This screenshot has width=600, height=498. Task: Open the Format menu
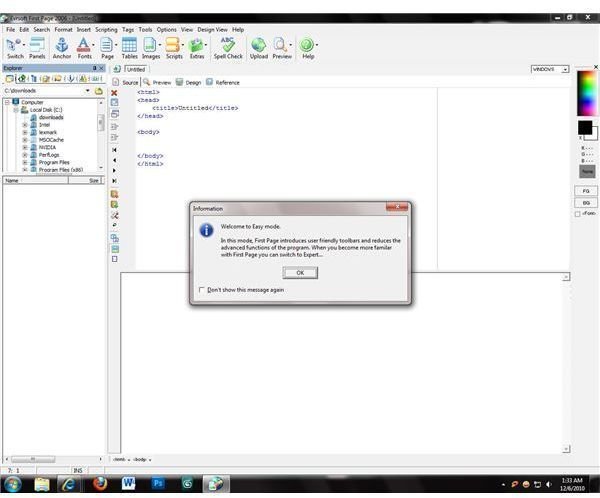tap(63, 29)
